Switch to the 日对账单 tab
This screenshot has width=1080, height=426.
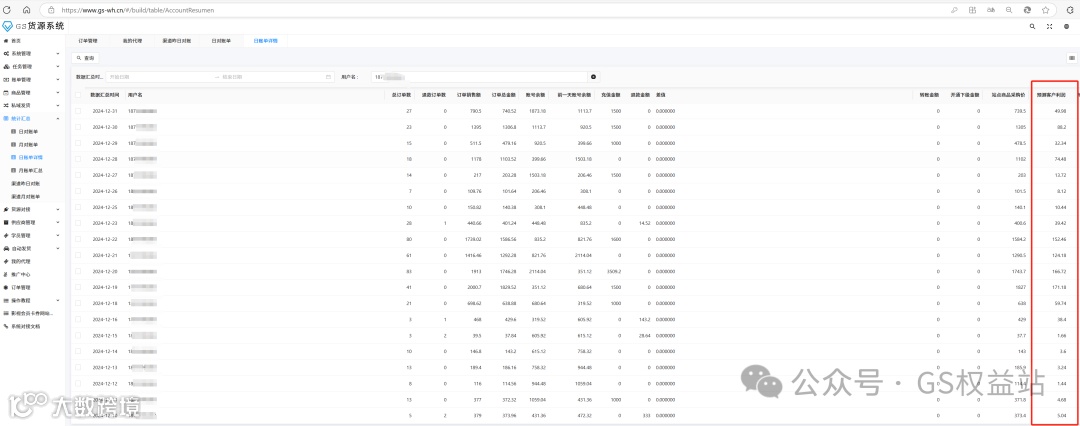click(x=221, y=41)
